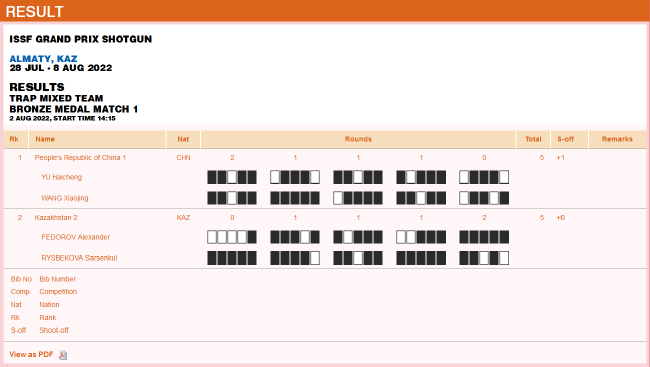Click team name Kazakhstan 2
Viewport: 650px width, 367px height.
56,218
